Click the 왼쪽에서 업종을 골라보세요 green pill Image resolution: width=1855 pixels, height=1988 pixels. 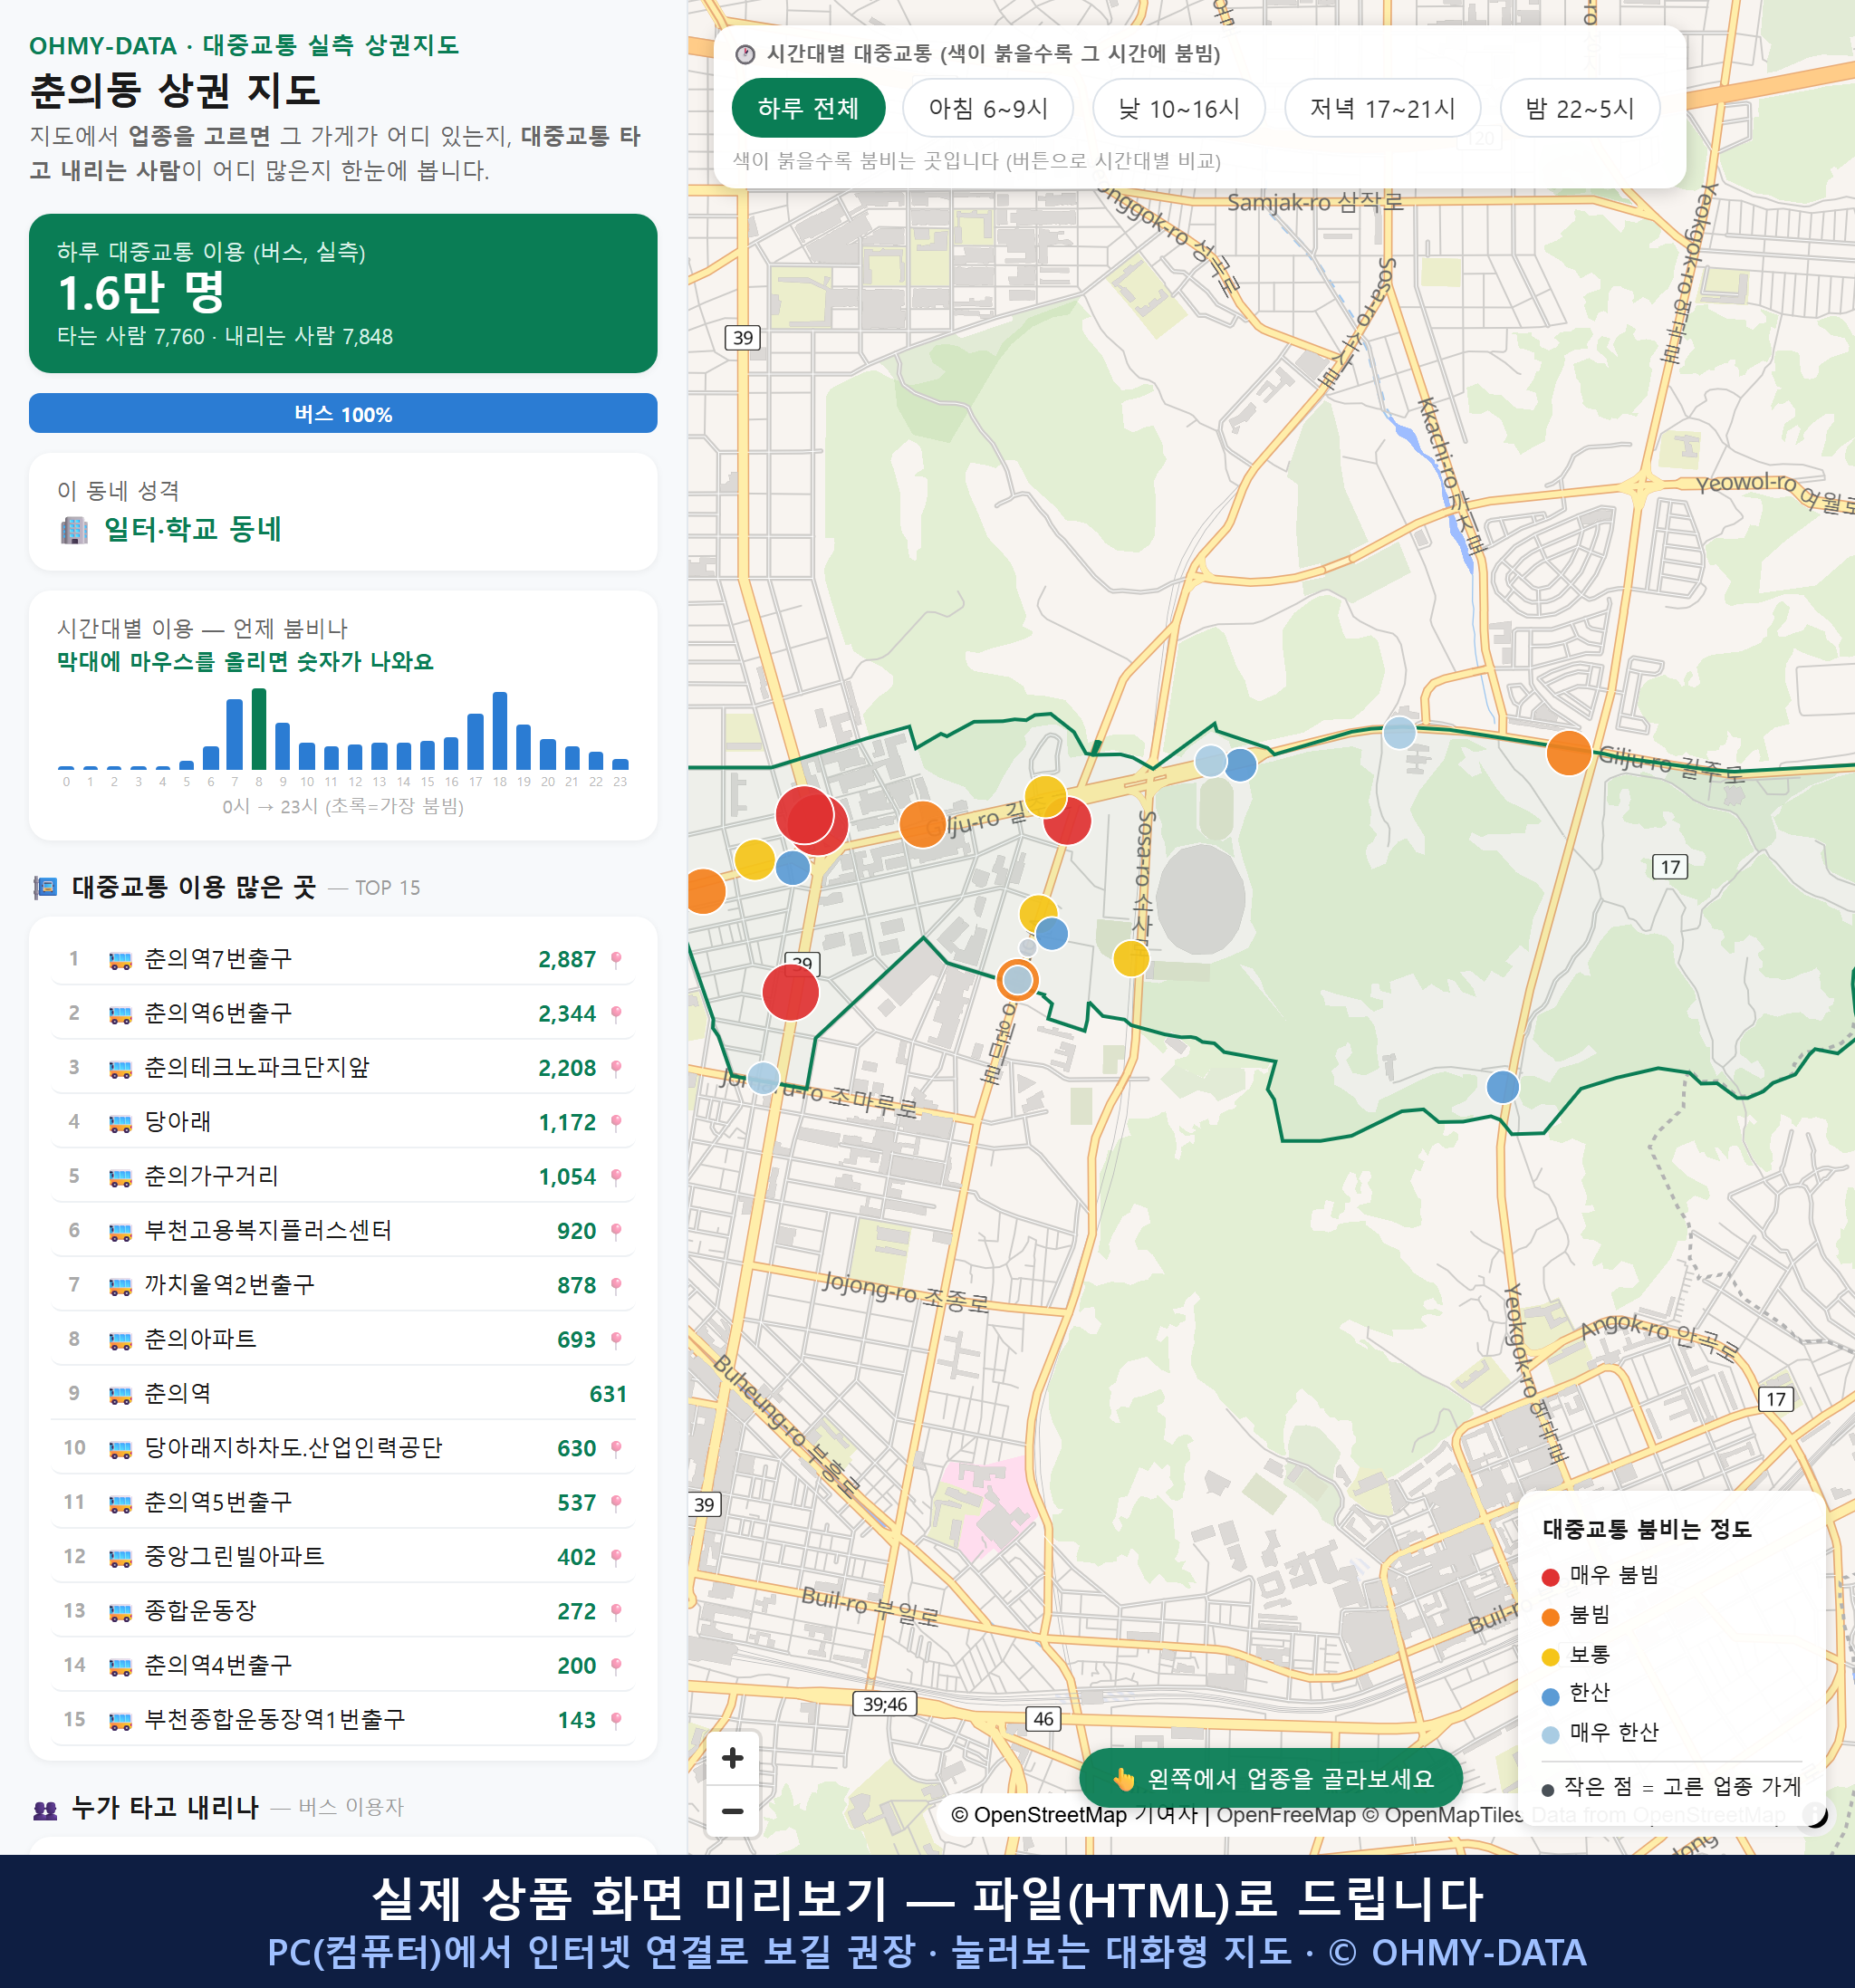pos(1271,1779)
